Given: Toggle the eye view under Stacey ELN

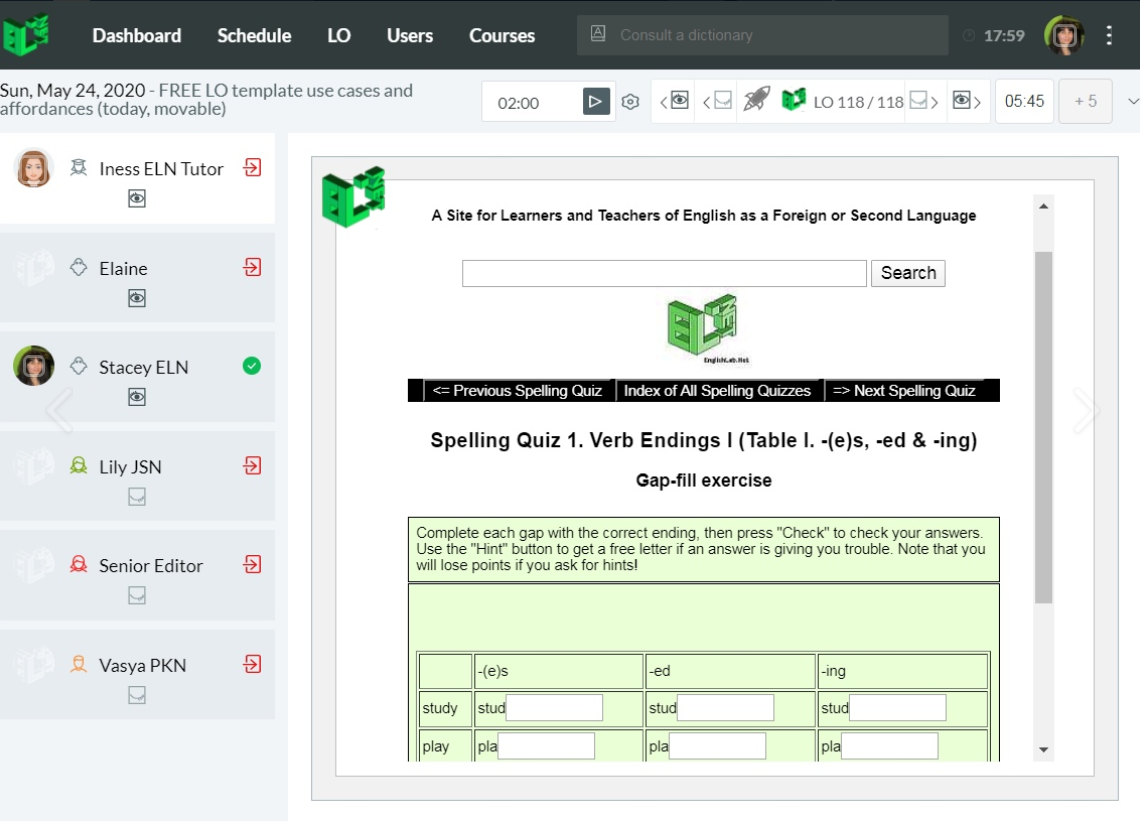Looking at the screenshot, I should (137, 397).
